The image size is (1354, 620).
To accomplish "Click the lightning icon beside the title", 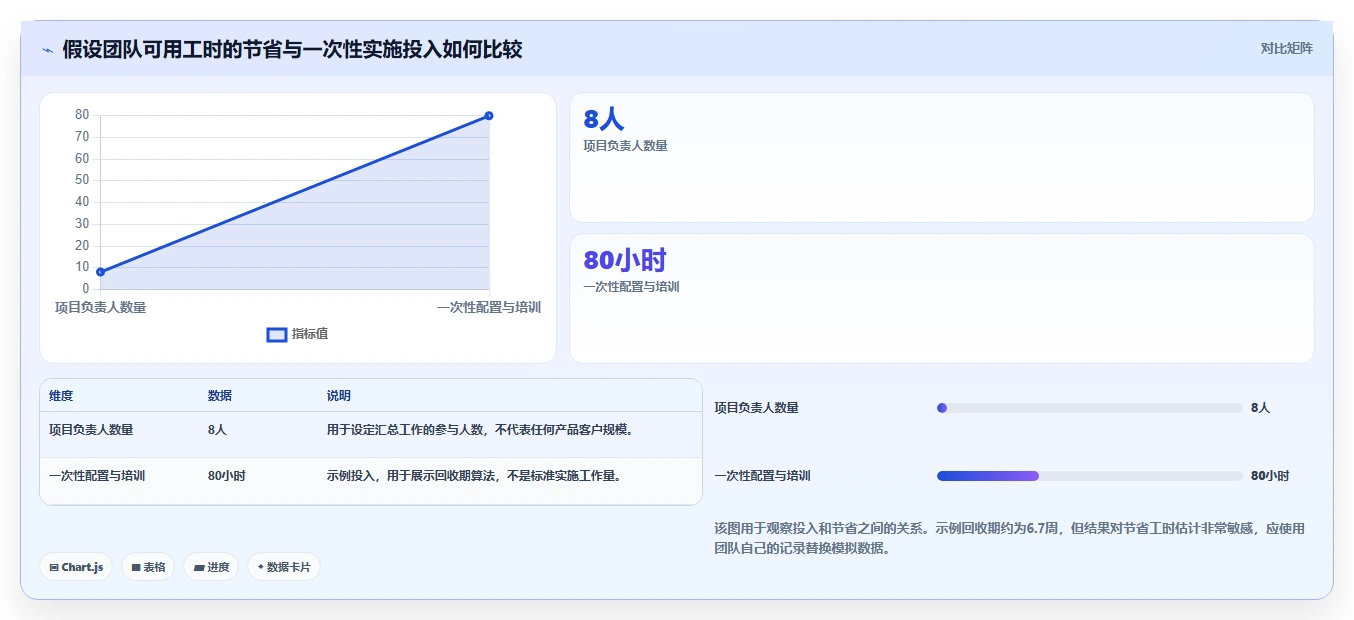I will pyautogui.click(x=47, y=50).
